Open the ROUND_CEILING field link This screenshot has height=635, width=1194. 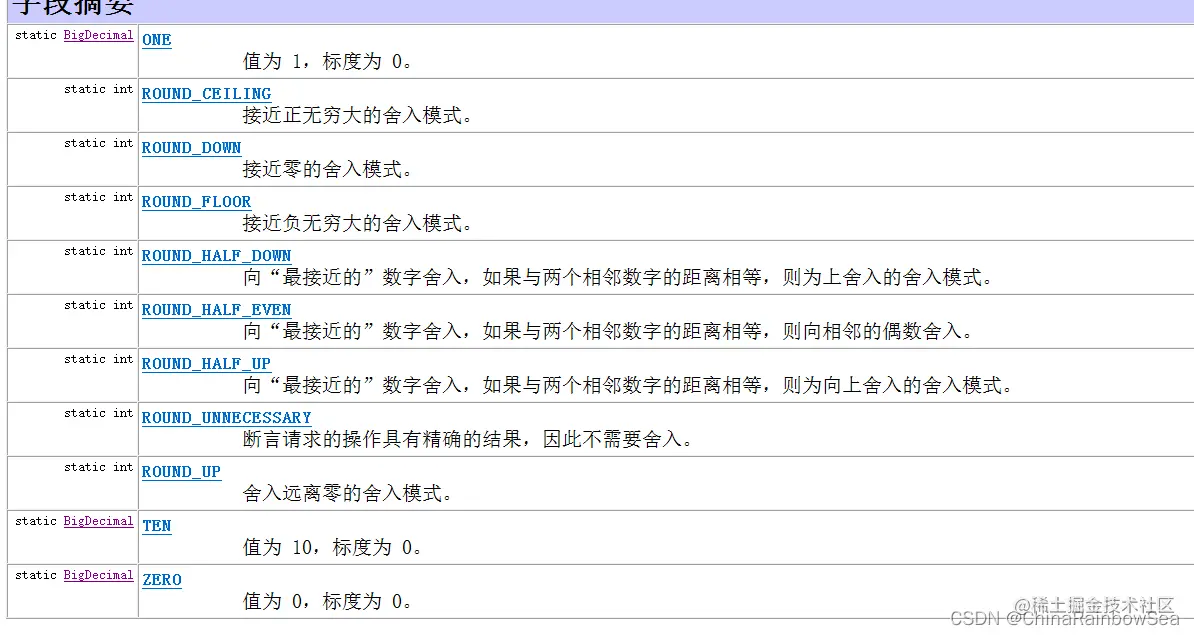(206, 94)
